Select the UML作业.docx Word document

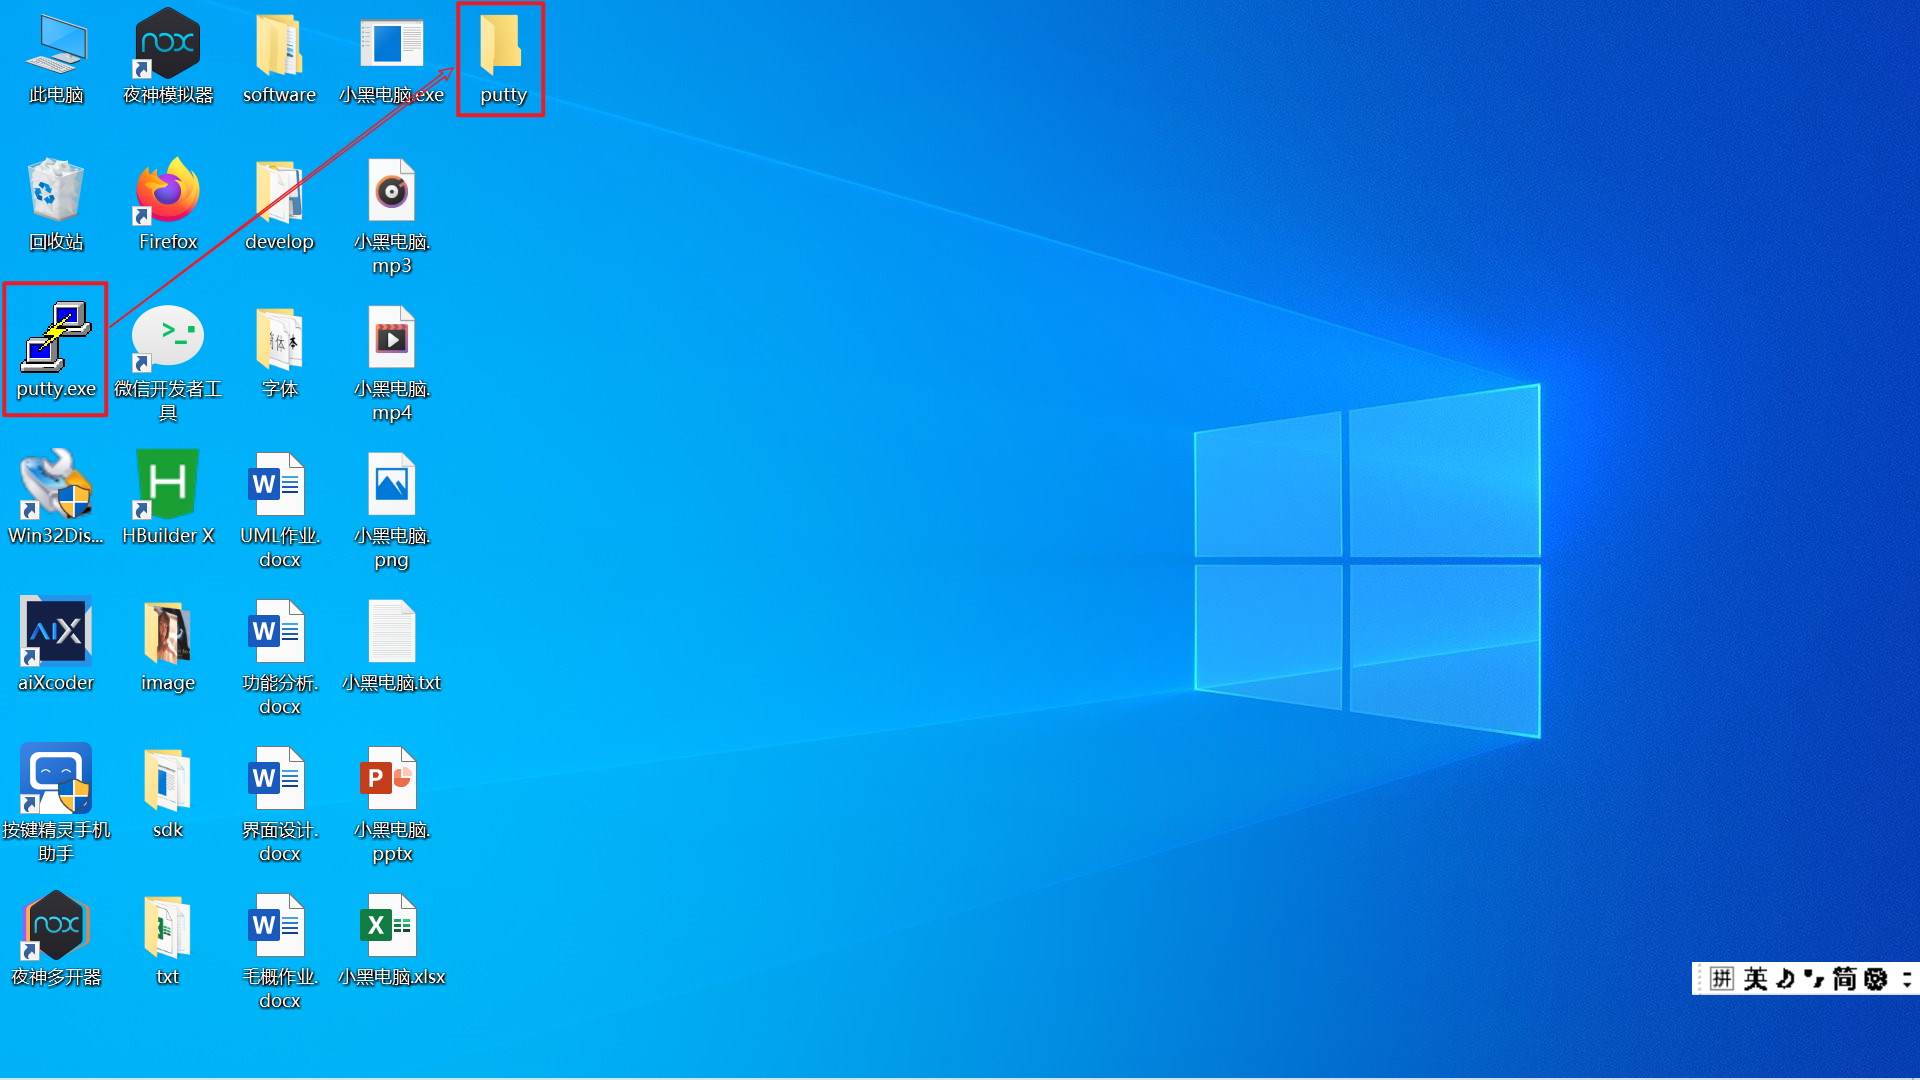click(279, 486)
